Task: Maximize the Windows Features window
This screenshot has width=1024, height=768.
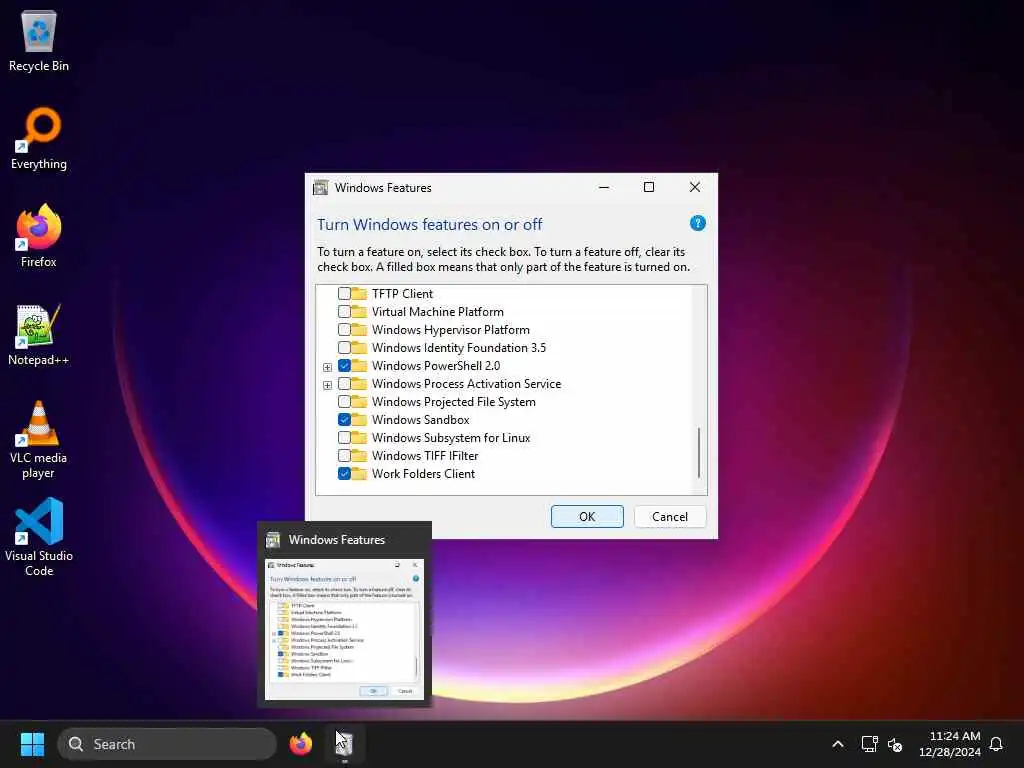Action: point(648,187)
